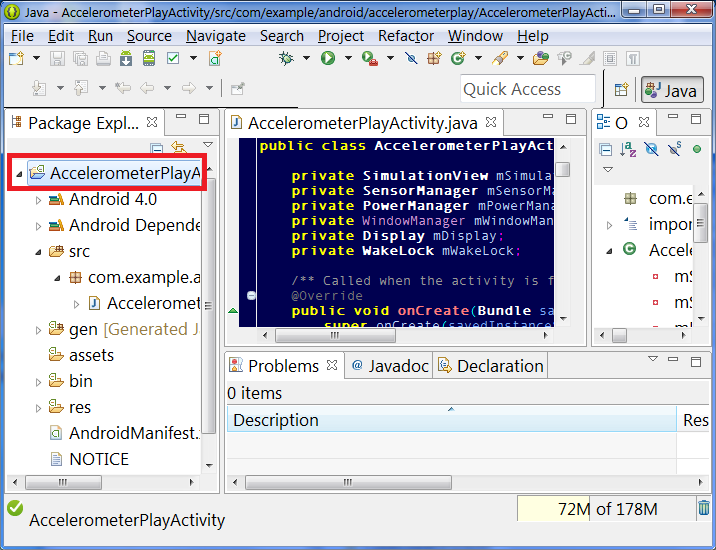716x550 pixels.
Task: Click Run External Tools toolbox icon
Action: click(369, 58)
